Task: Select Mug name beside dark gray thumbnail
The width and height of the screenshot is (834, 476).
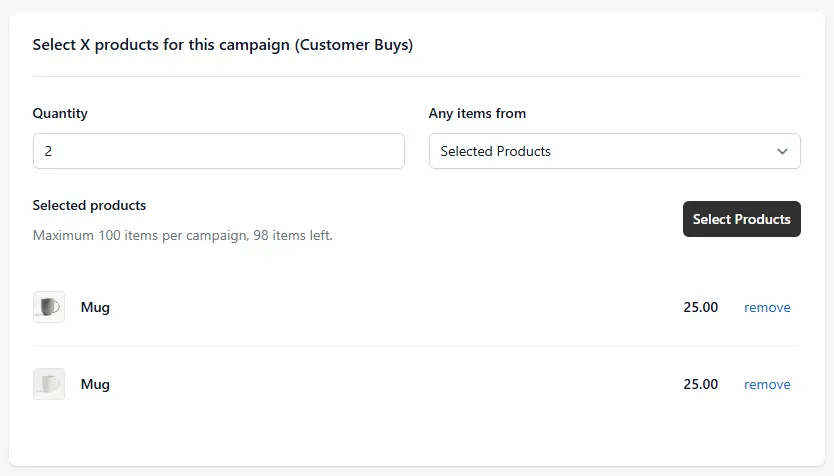Action: click(95, 307)
